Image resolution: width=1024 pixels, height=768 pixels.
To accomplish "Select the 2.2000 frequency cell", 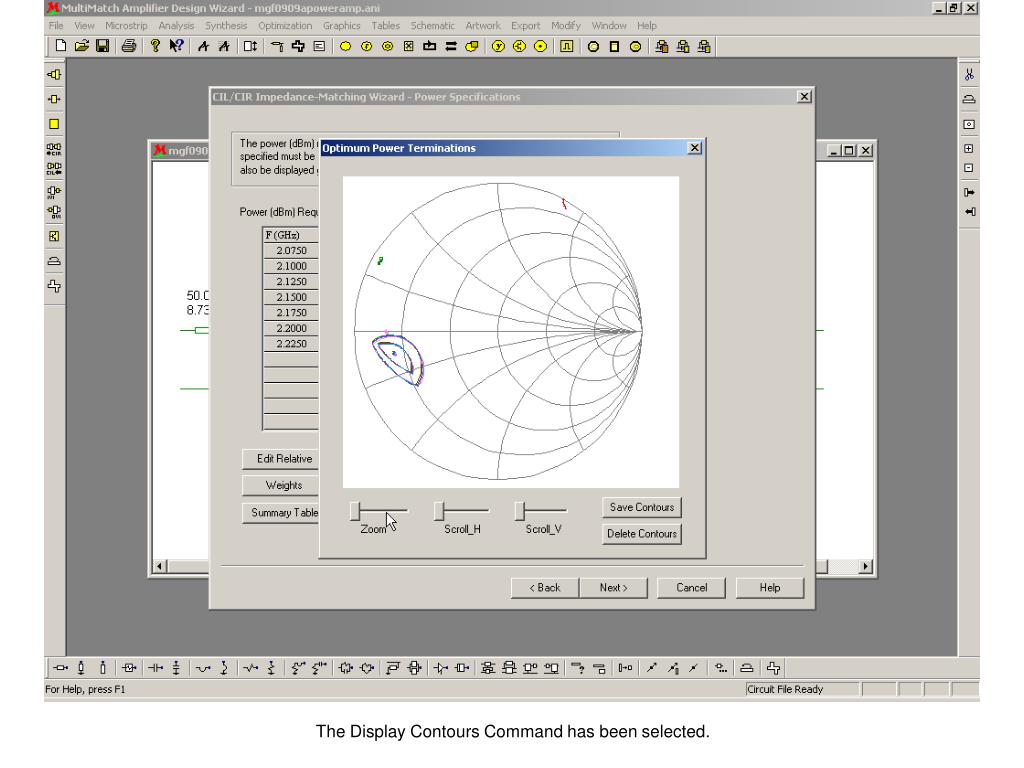I will tap(291, 328).
